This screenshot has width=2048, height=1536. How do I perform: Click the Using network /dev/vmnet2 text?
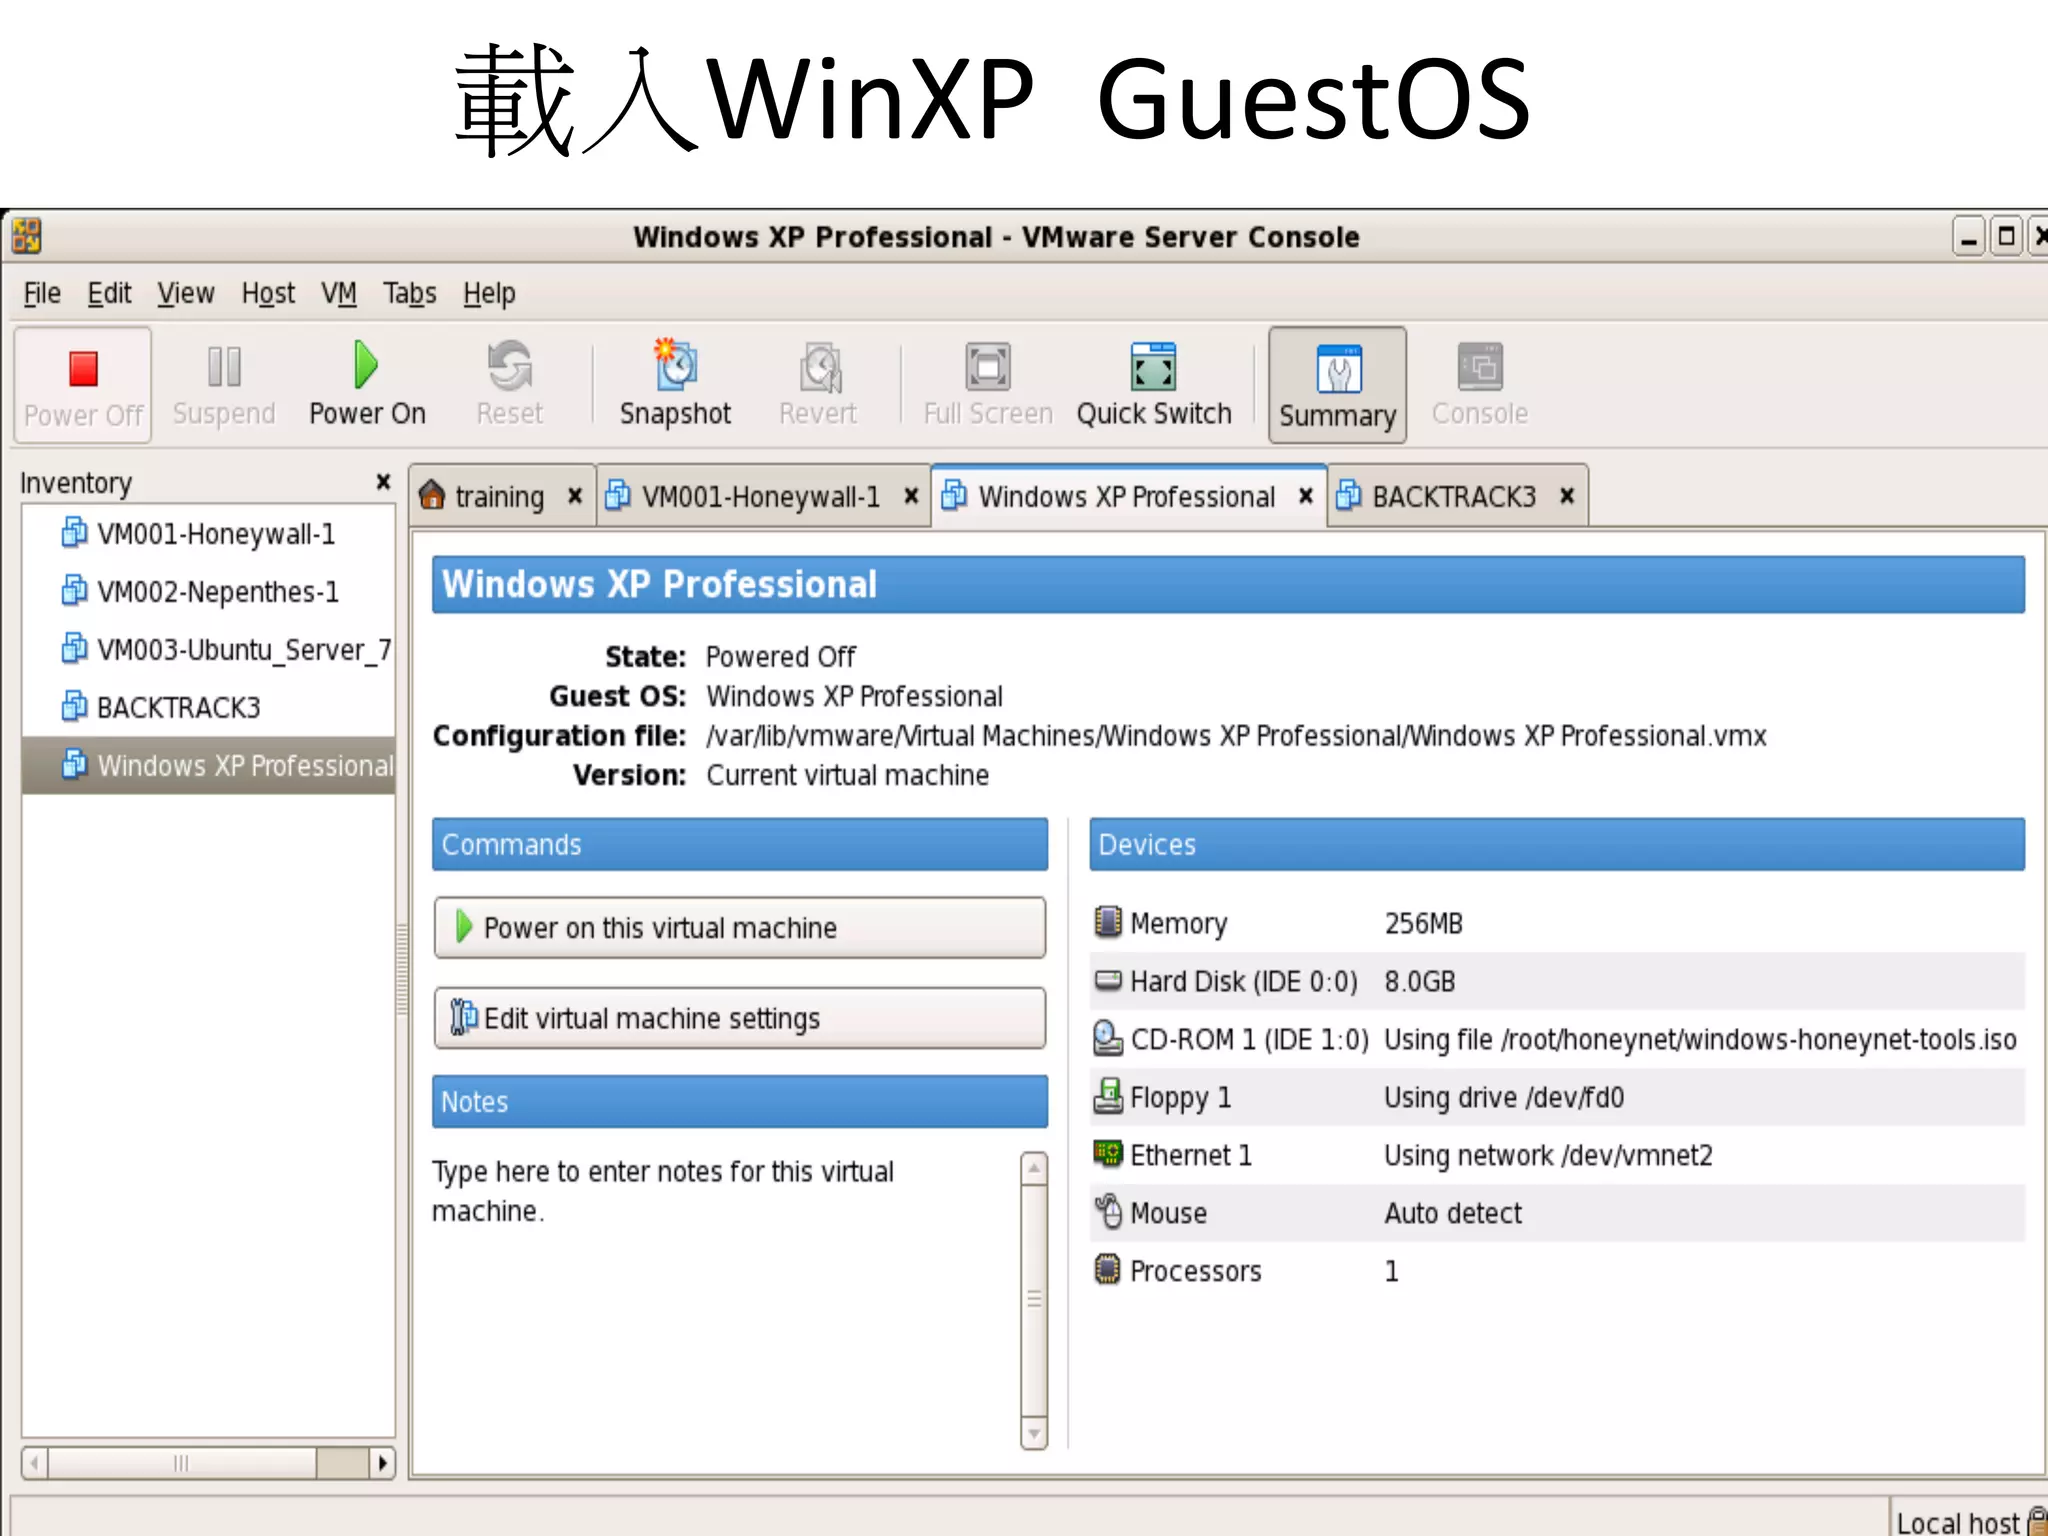(x=1548, y=1155)
